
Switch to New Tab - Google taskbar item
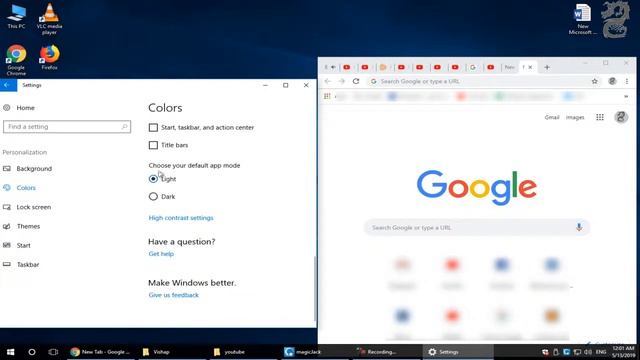pyautogui.click(x=101, y=352)
